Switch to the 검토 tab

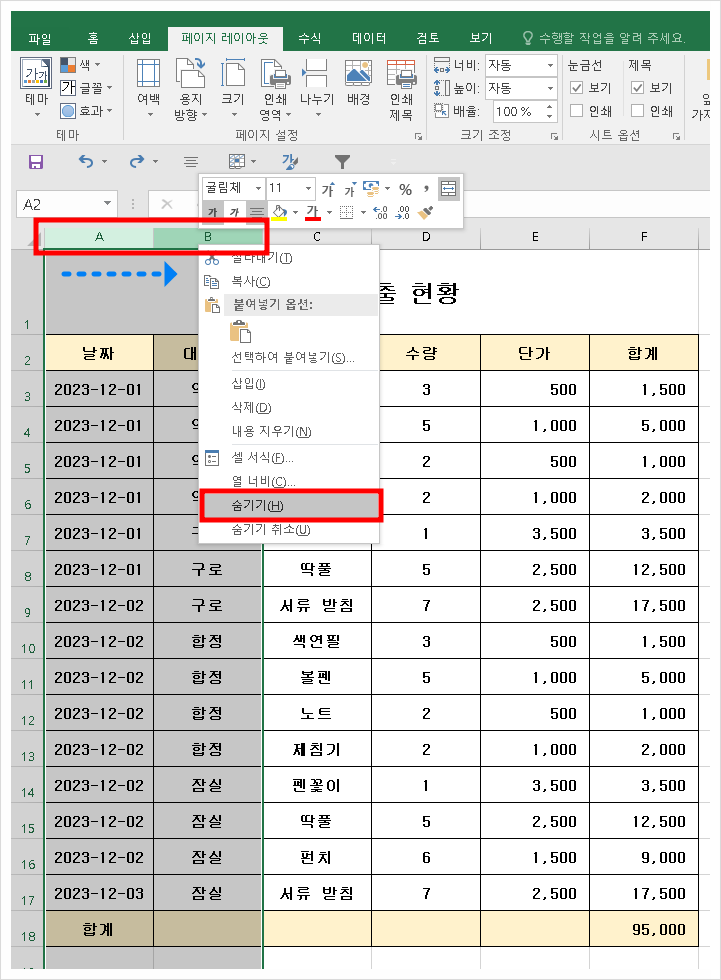pyautogui.click(x=428, y=39)
